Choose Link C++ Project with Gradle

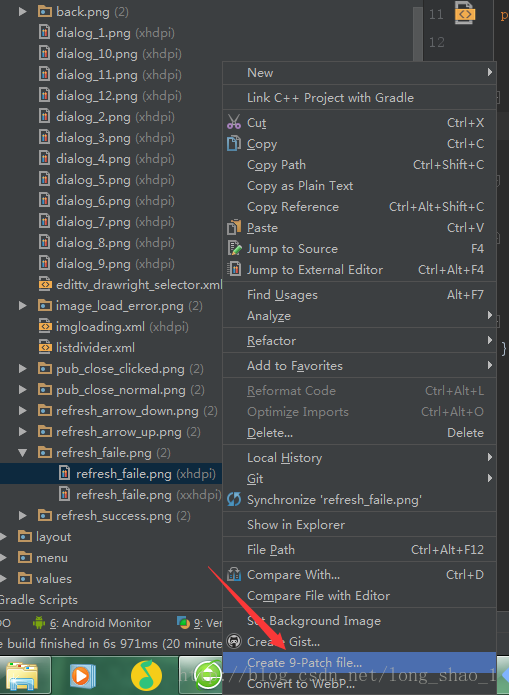(359, 98)
